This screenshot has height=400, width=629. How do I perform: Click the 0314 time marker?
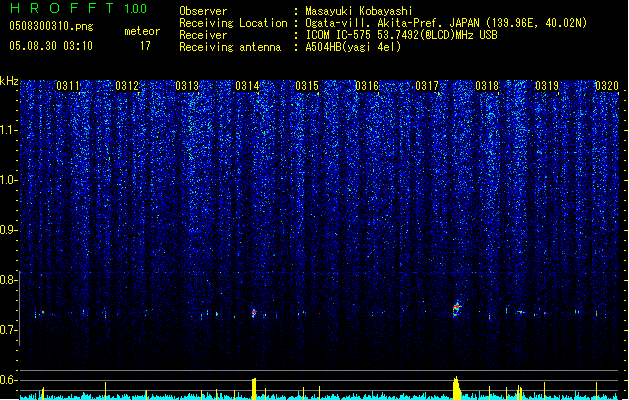pos(247,86)
